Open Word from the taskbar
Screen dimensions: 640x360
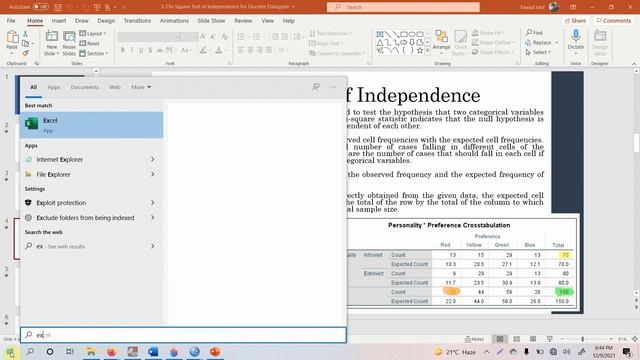click(153, 351)
